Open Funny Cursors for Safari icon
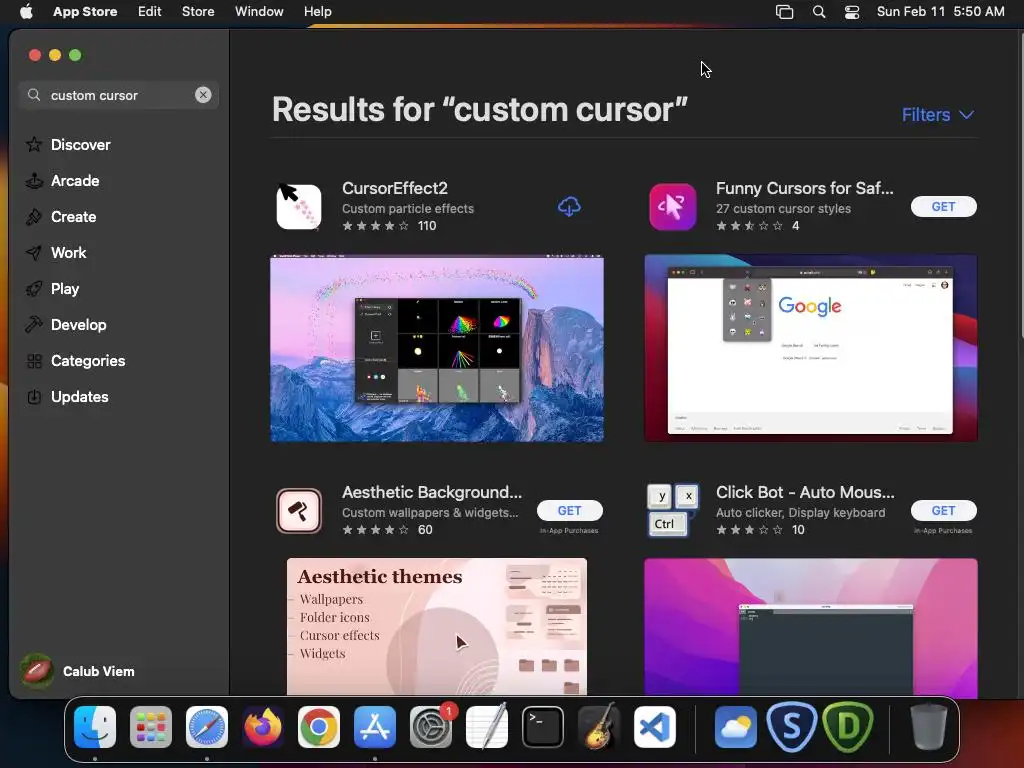1024x768 pixels. click(x=673, y=206)
